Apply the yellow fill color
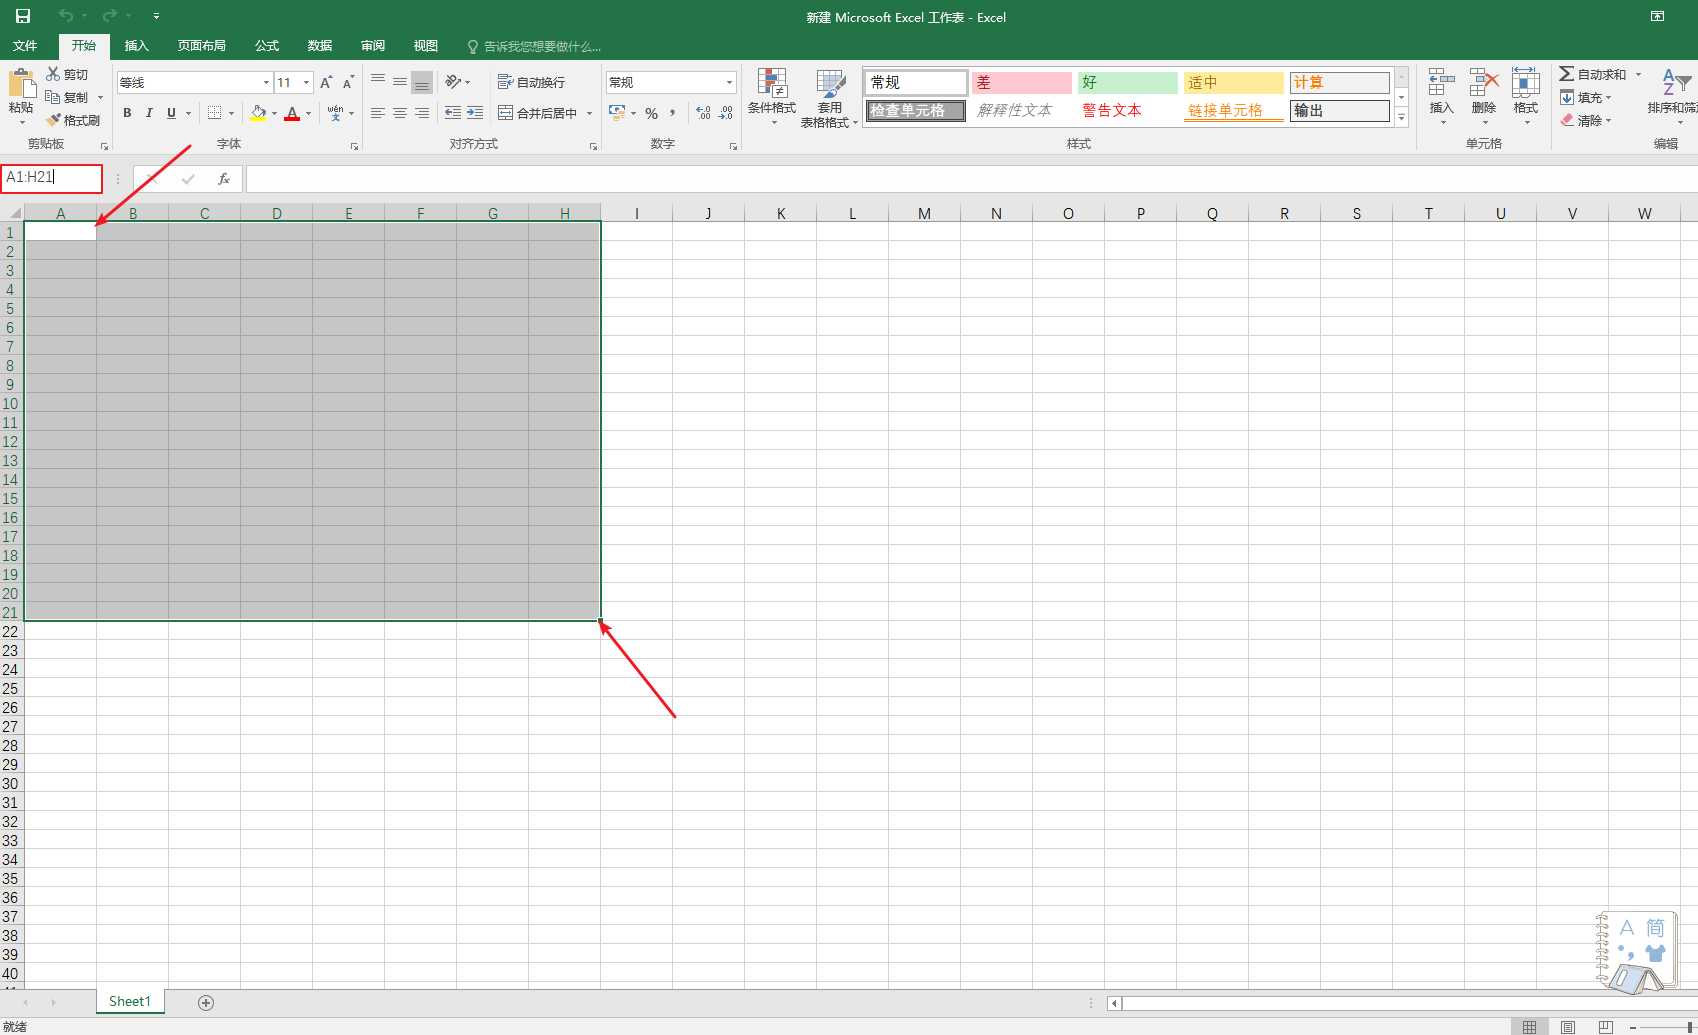 coord(258,113)
